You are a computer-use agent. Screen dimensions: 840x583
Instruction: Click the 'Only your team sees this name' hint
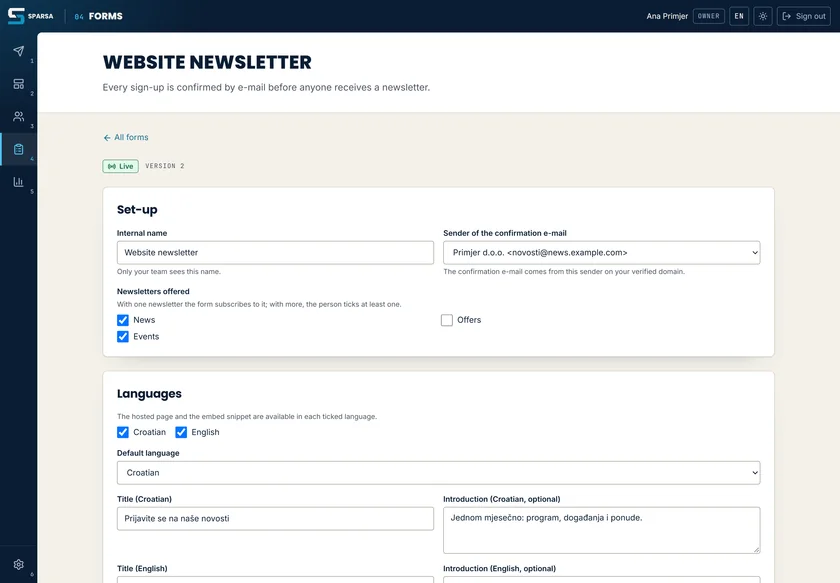[169, 272]
